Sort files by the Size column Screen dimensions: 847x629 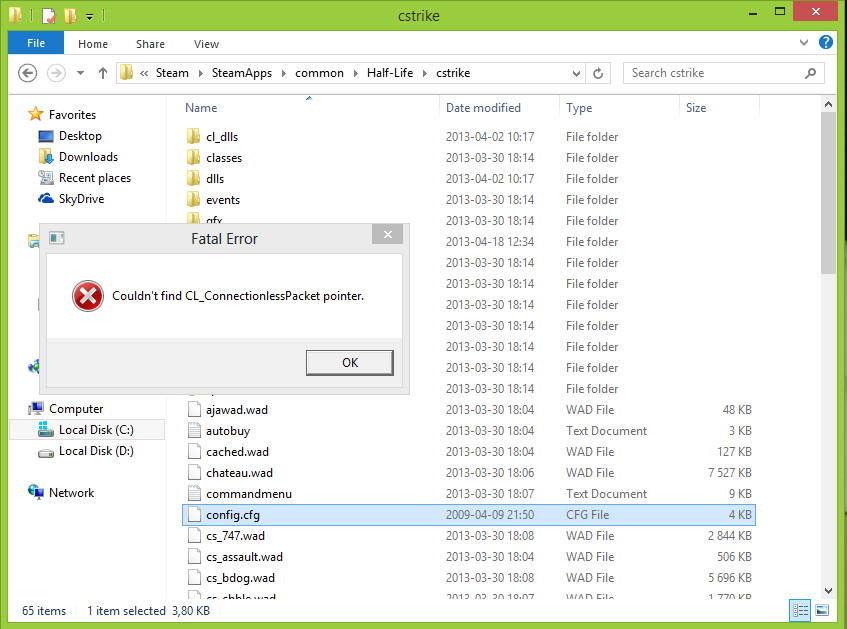coord(696,108)
